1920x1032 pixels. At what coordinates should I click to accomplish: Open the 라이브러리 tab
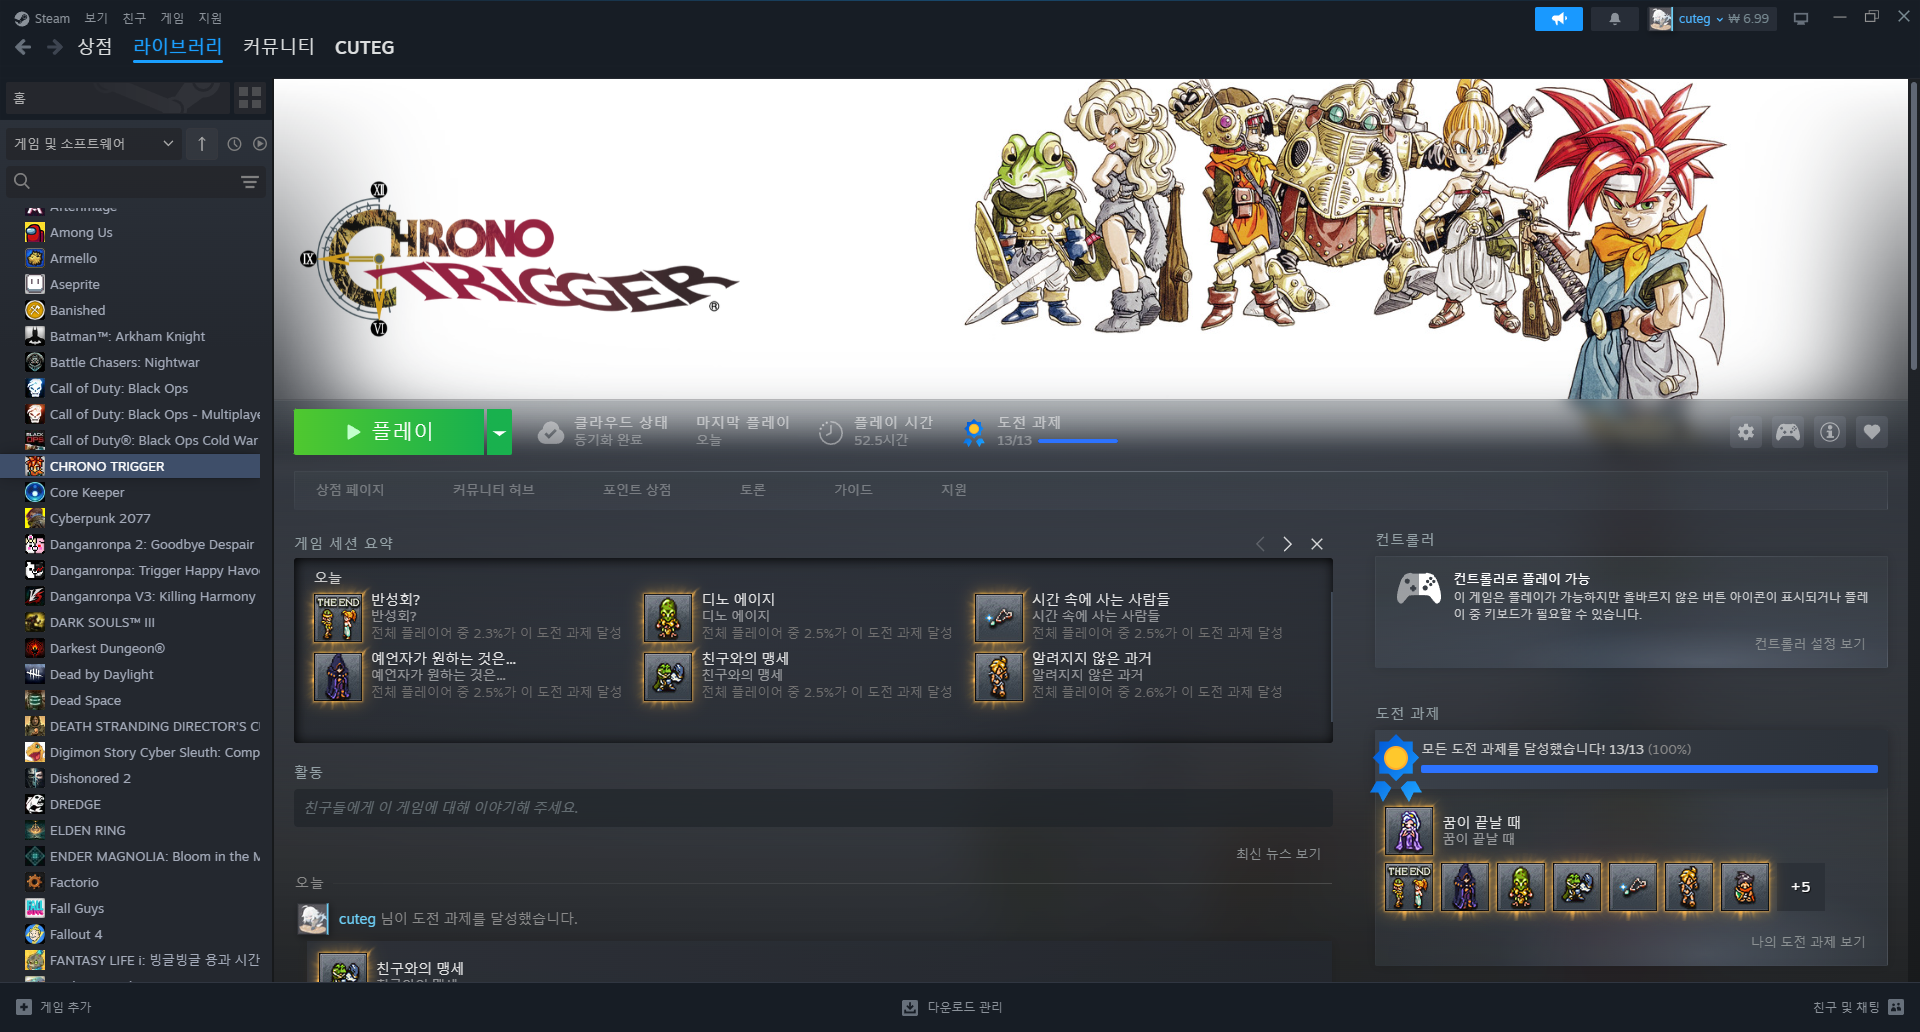pos(178,47)
